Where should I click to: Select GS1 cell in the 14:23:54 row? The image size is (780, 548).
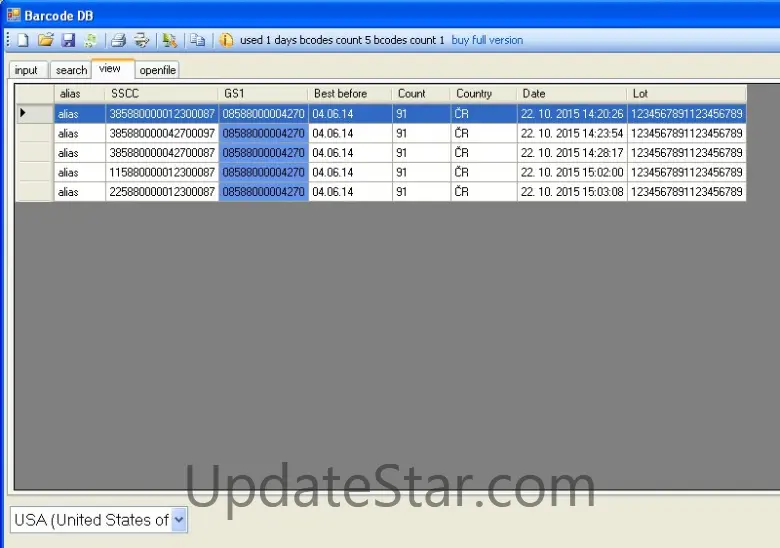click(263, 133)
